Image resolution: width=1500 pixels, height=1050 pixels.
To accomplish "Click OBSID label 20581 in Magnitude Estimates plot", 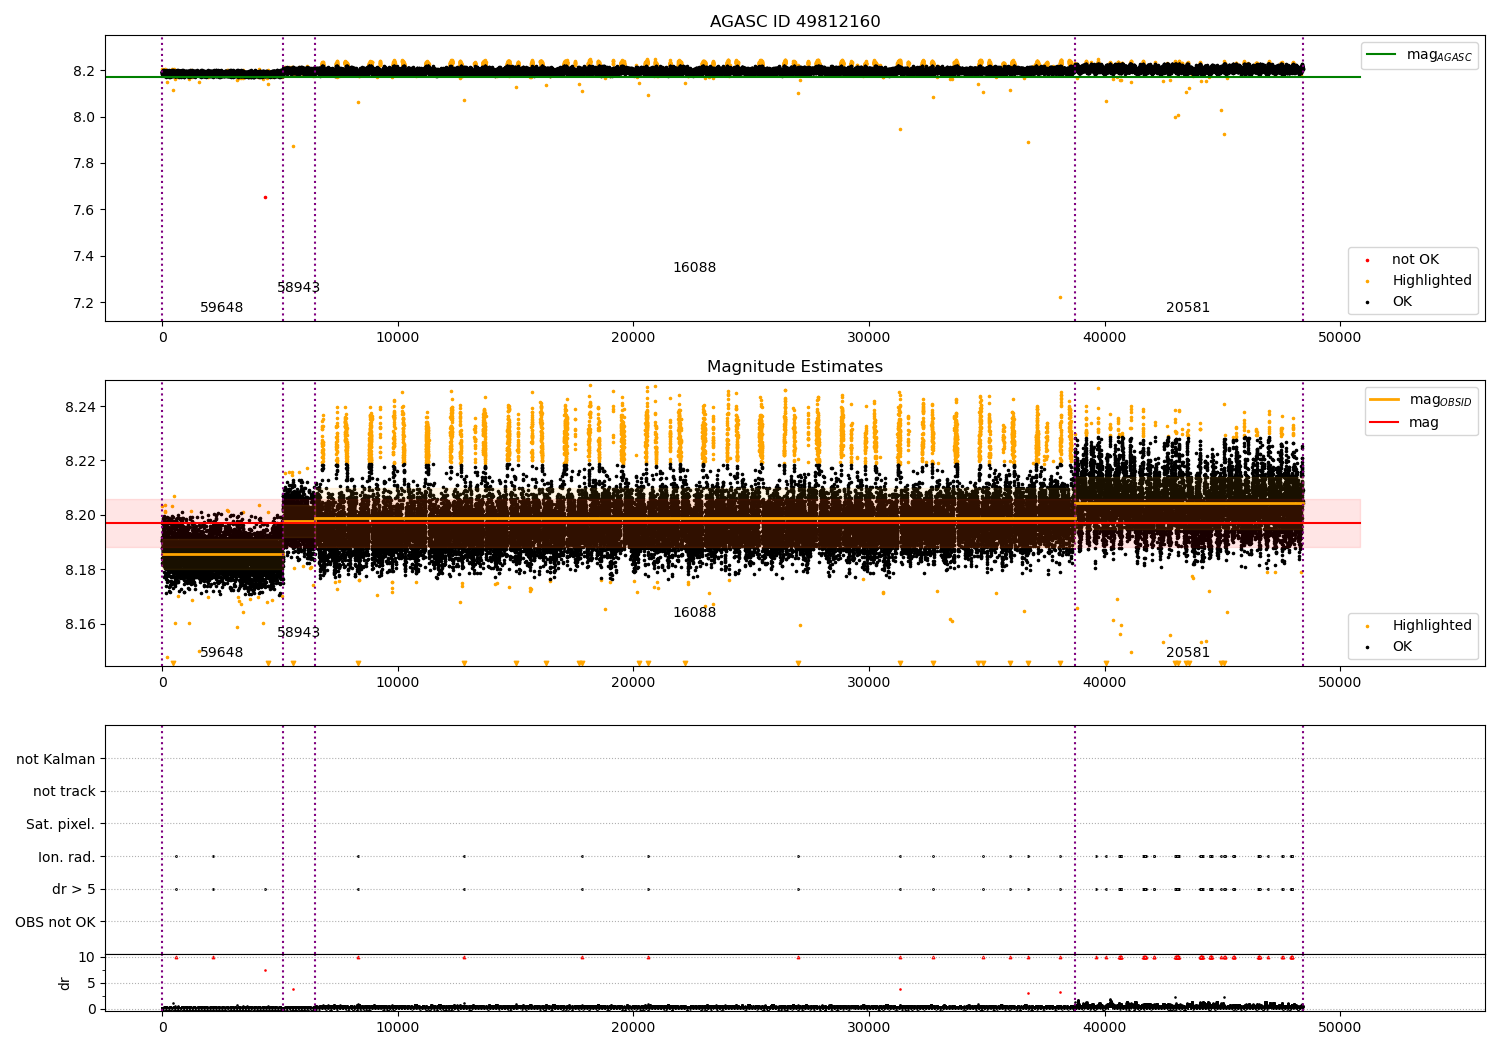I will pos(1188,653).
